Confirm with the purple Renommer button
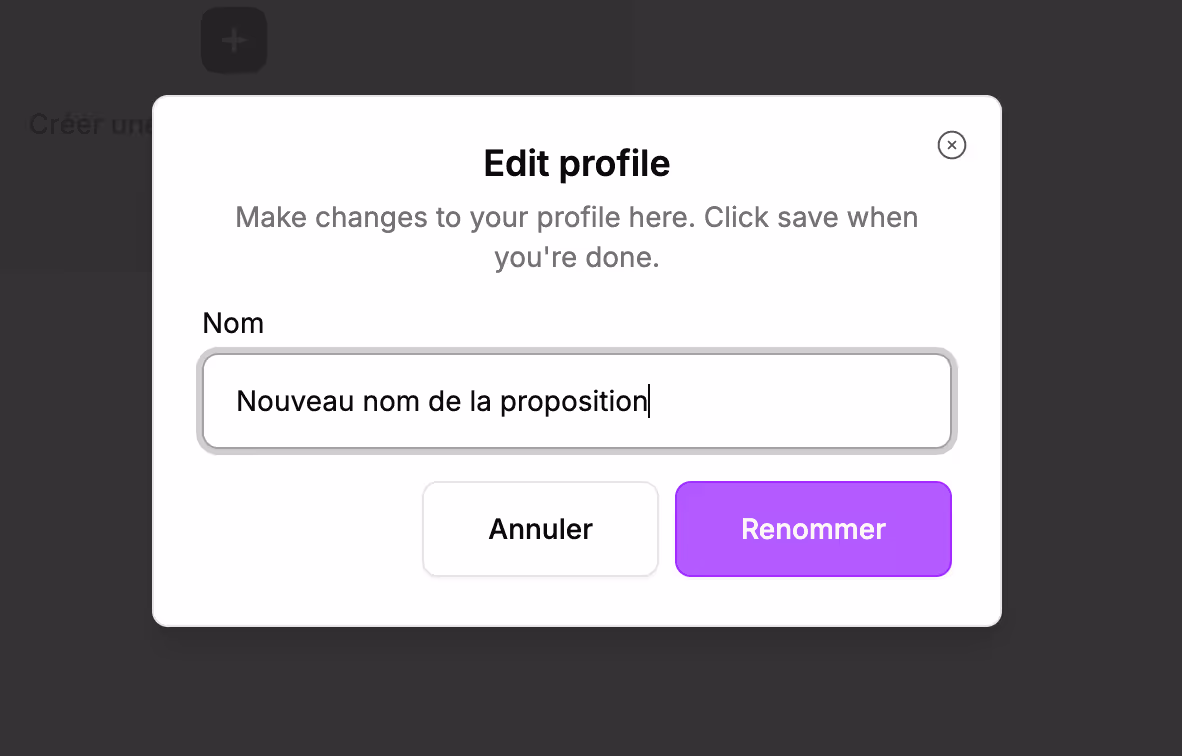The image size is (1182, 756). pyautogui.click(x=813, y=529)
